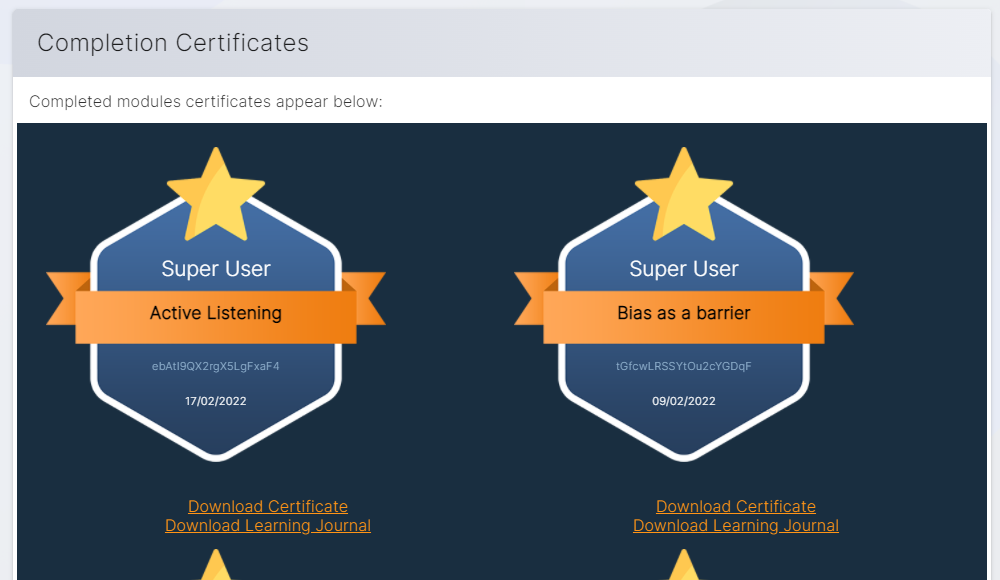Screen dimensions: 1000x580
Task: Click certificate code ebAtI9QX2rgX5LgFxaF4
Action: point(216,366)
